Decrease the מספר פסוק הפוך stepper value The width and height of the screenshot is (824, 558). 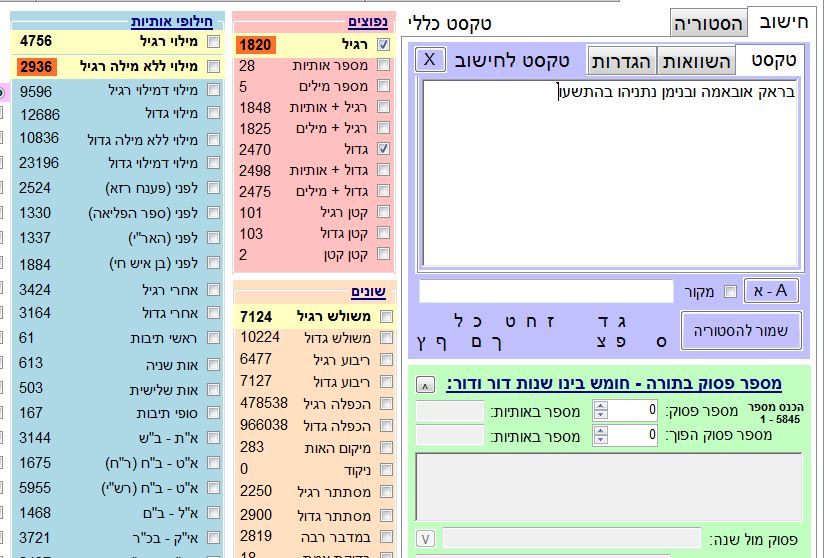pos(600,440)
